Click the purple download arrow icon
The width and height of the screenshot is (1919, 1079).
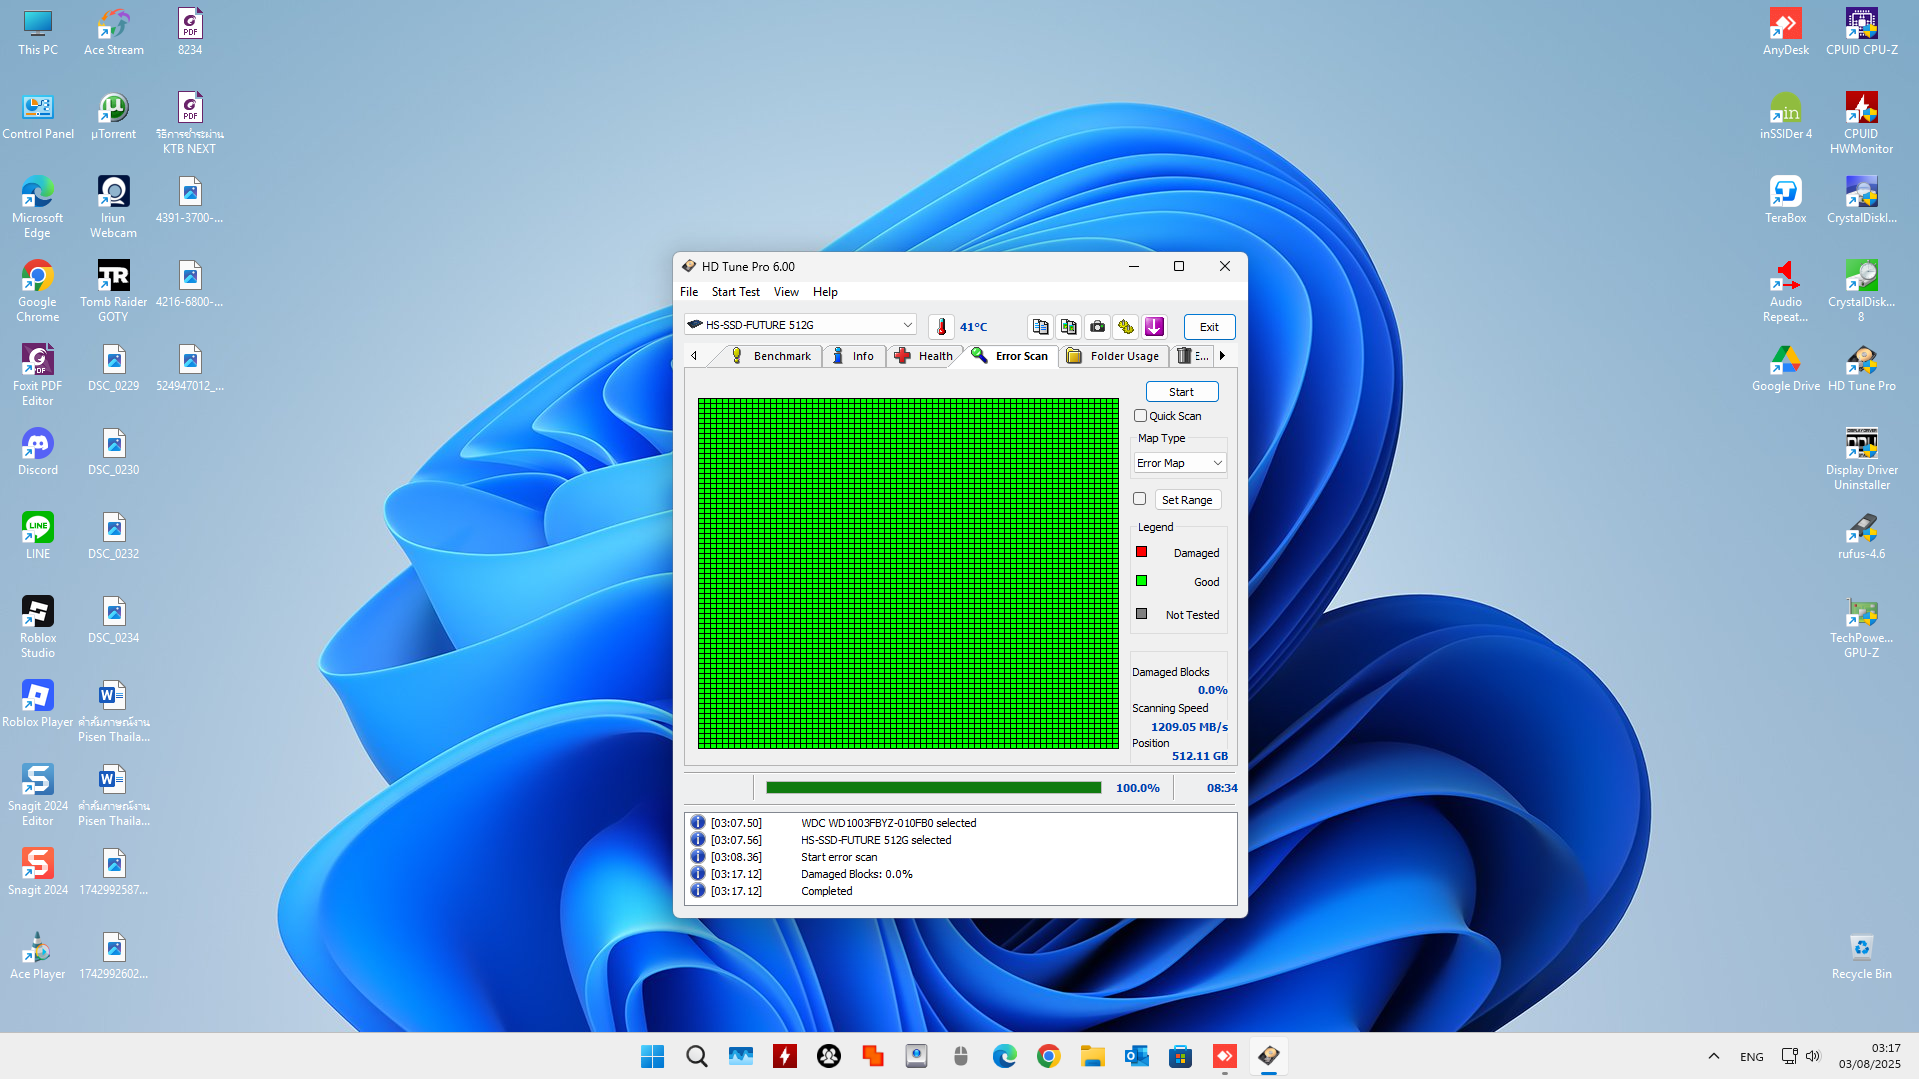(1154, 327)
